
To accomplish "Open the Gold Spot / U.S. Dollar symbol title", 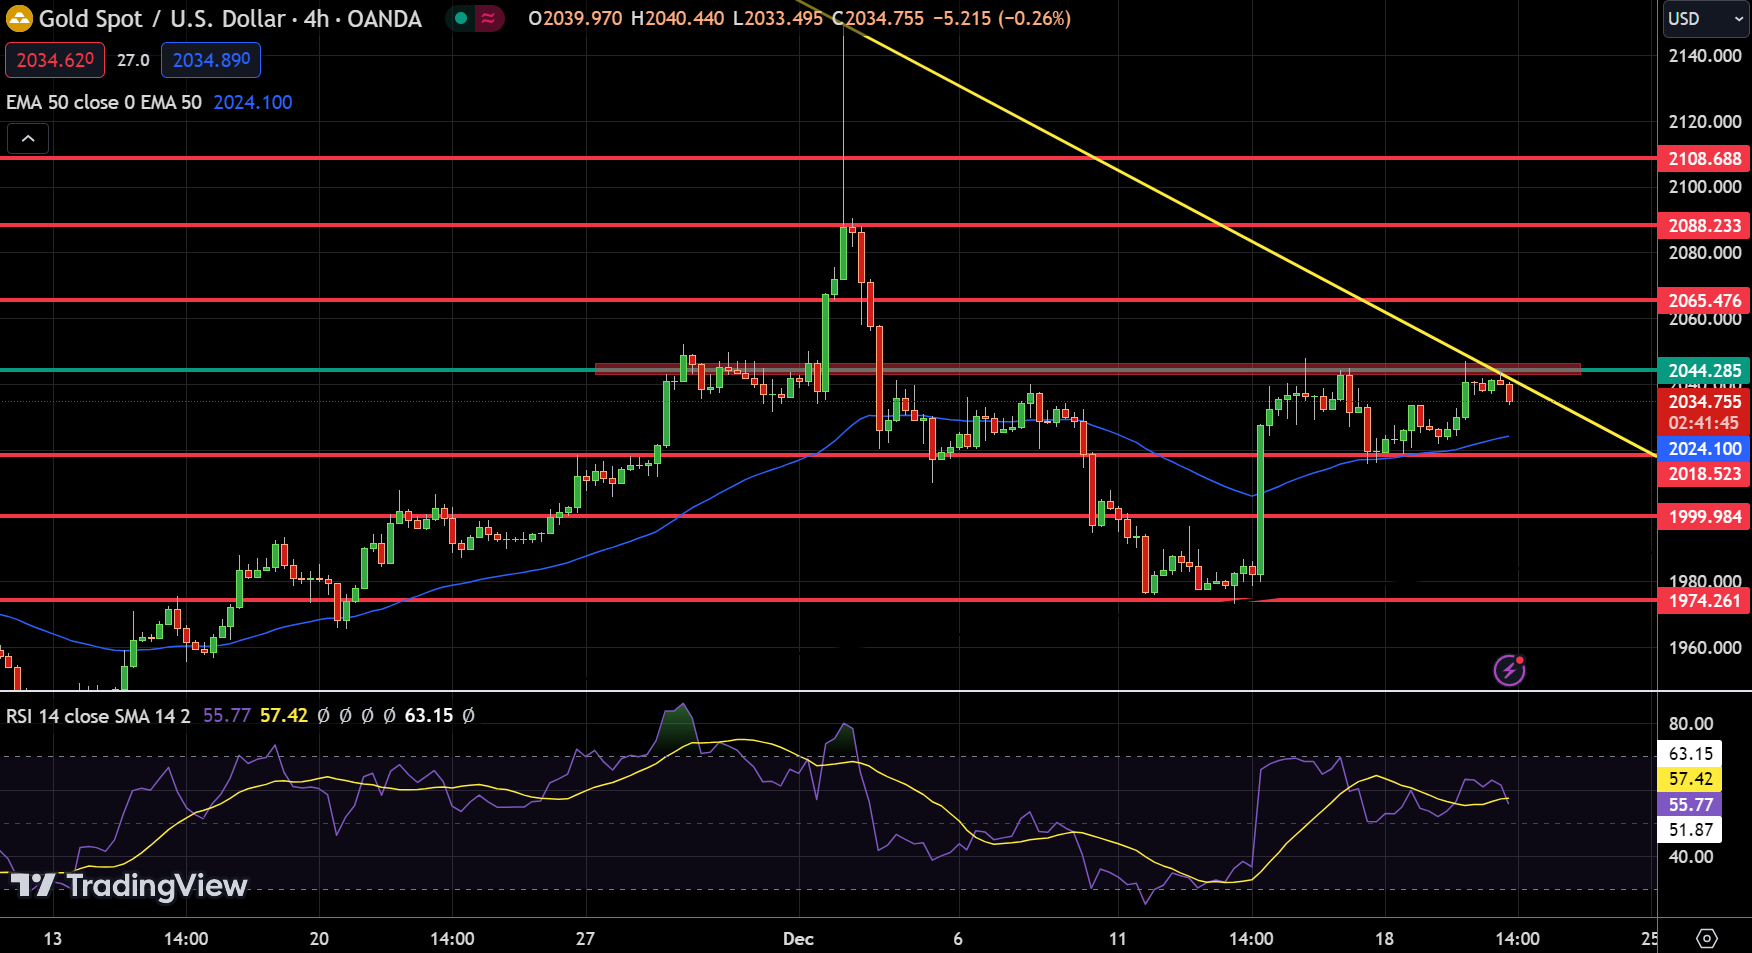I will coord(230,18).
